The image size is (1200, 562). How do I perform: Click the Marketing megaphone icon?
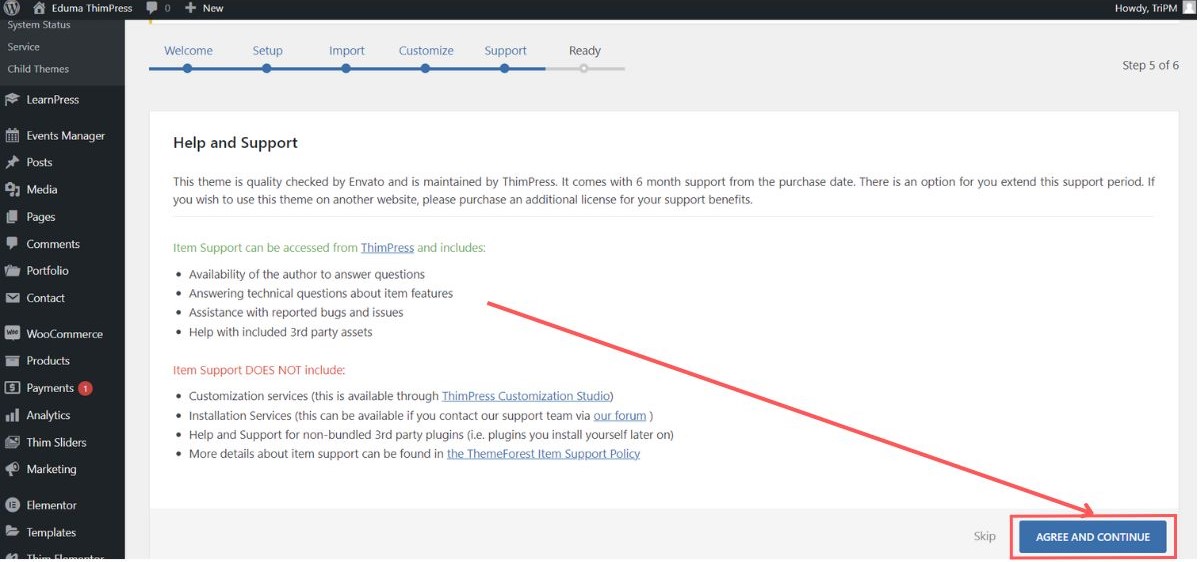(x=13, y=470)
